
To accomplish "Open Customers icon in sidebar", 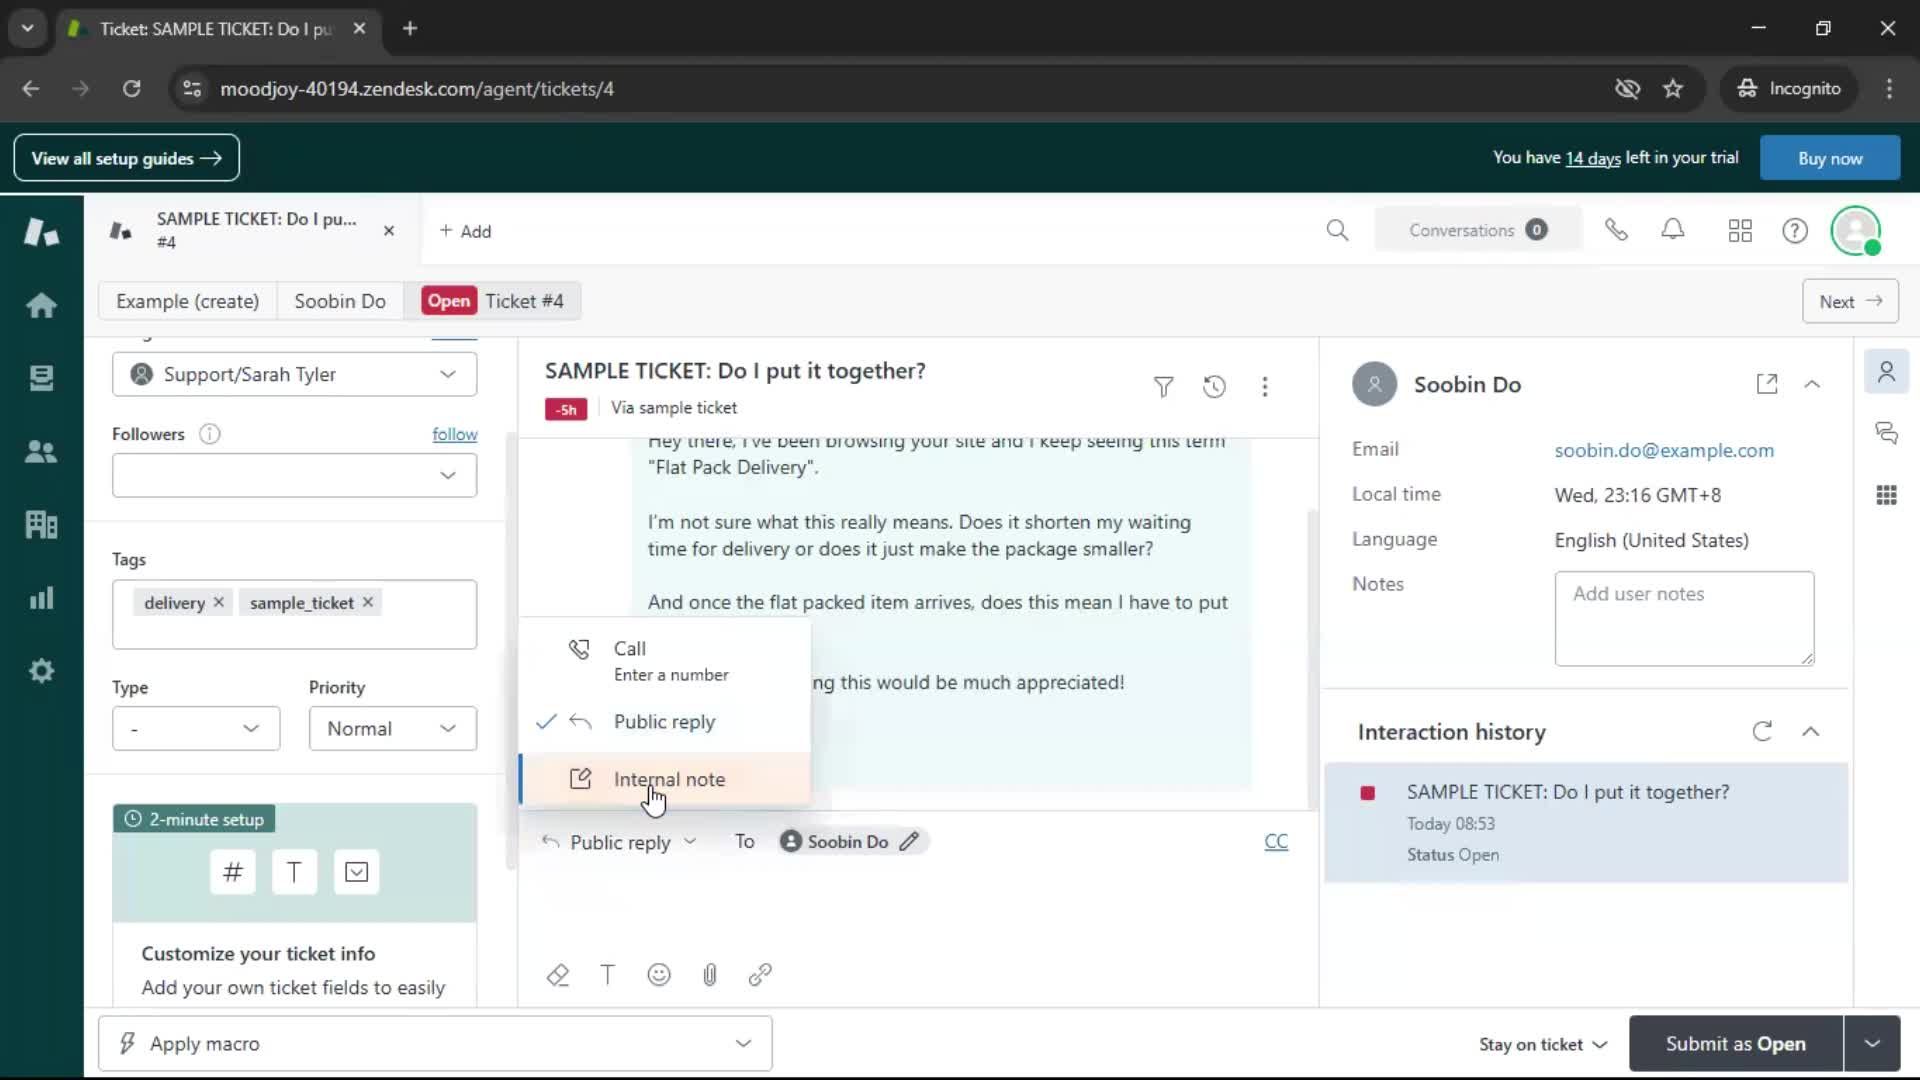I will [x=41, y=451].
